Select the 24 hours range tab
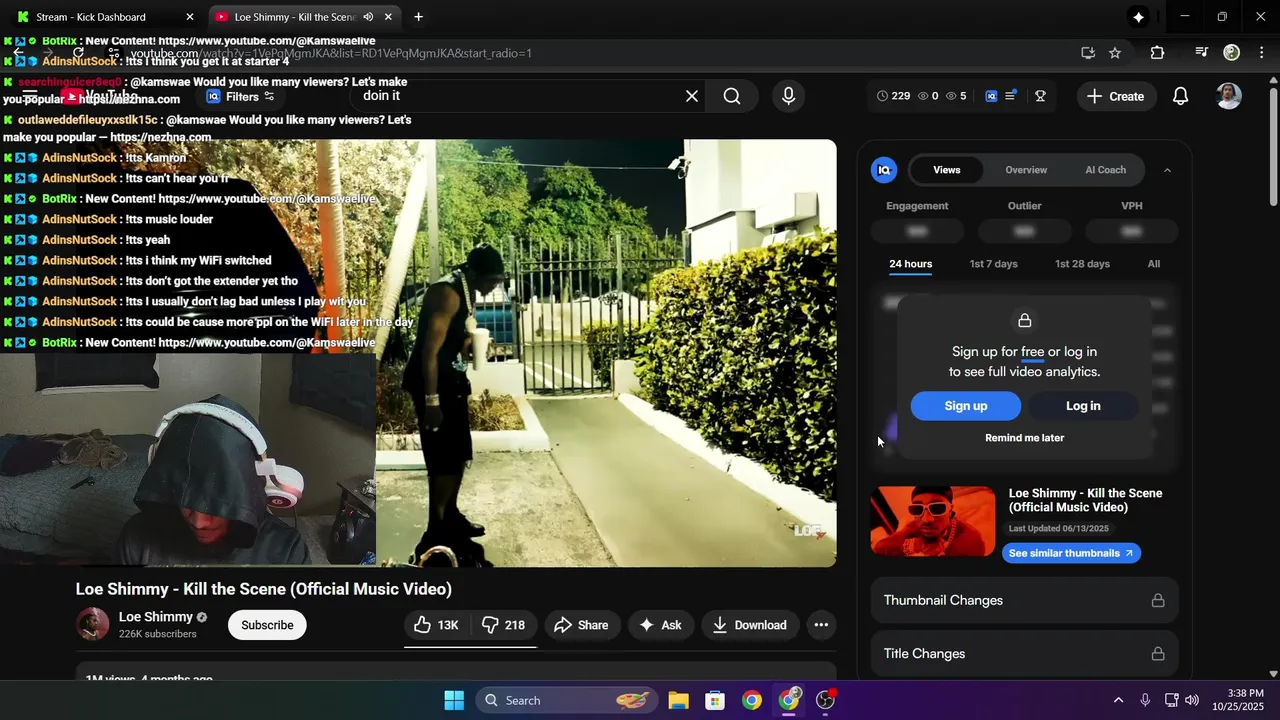Image resolution: width=1280 pixels, height=720 pixels. pos(911,264)
